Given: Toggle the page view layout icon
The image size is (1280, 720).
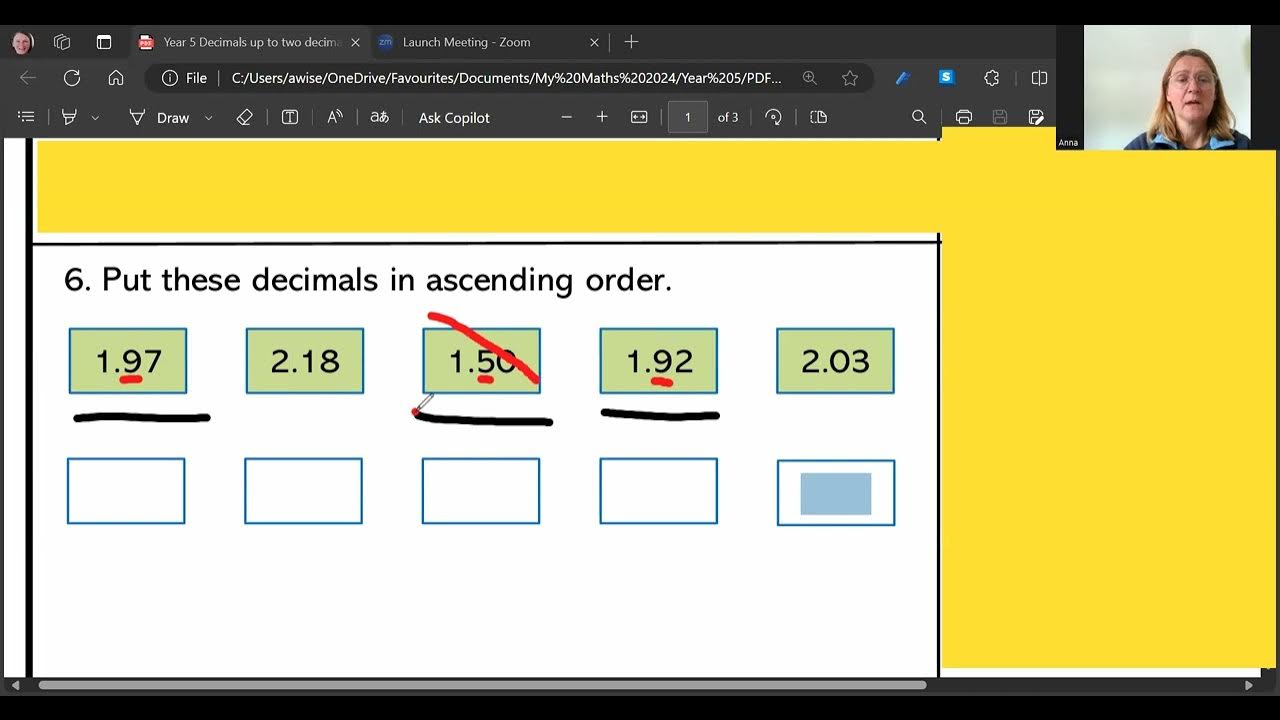Looking at the screenshot, I should point(819,117).
